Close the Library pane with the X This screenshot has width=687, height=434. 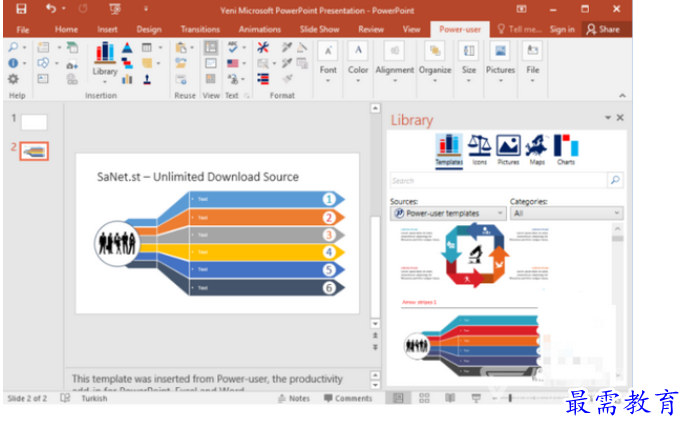coord(620,117)
